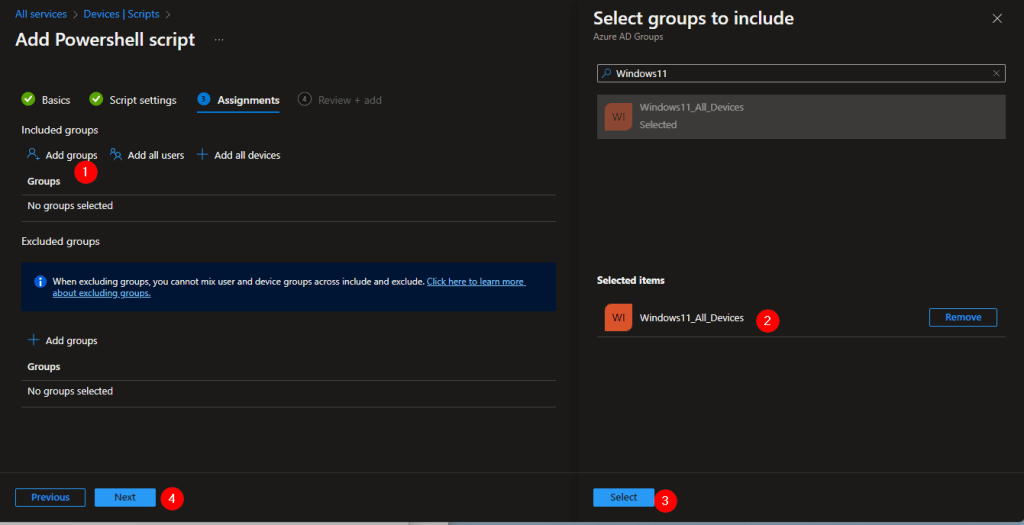The width and height of the screenshot is (1024, 525).
Task: Click in the Windows11 search field
Action: tap(800, 73)
